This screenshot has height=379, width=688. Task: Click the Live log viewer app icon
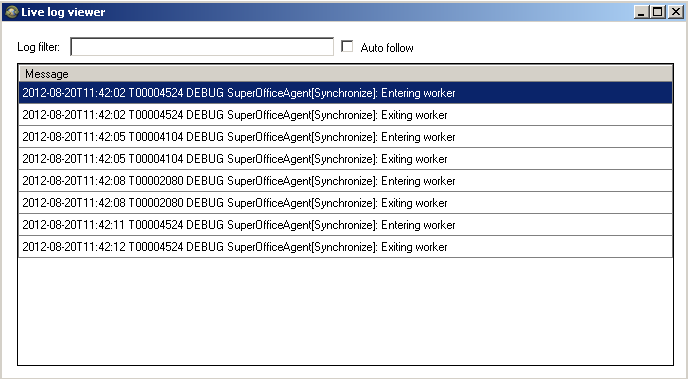point(11,12)
